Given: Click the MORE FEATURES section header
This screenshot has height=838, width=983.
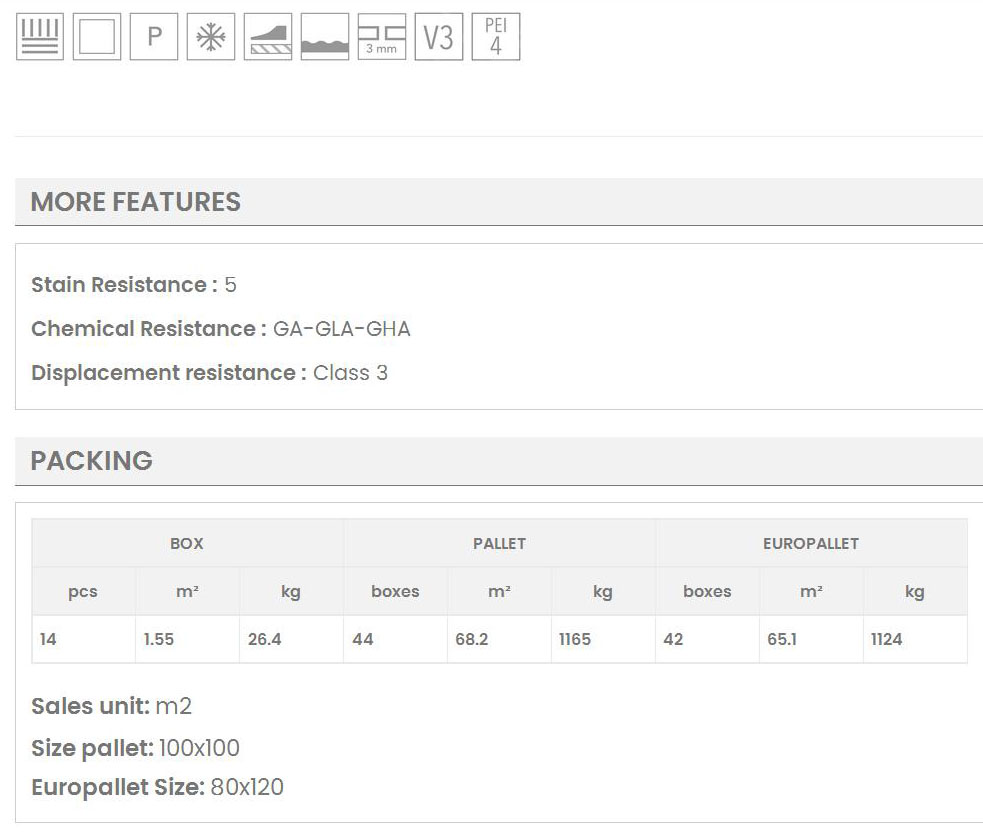Looking at the screenshot, I should pos(136,202).
